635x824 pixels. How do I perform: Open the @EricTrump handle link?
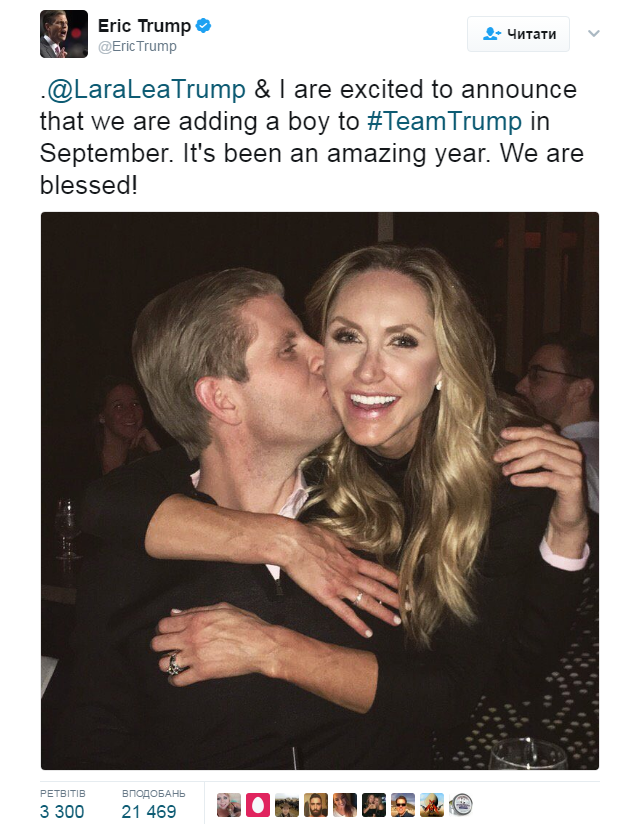[137, 46]
